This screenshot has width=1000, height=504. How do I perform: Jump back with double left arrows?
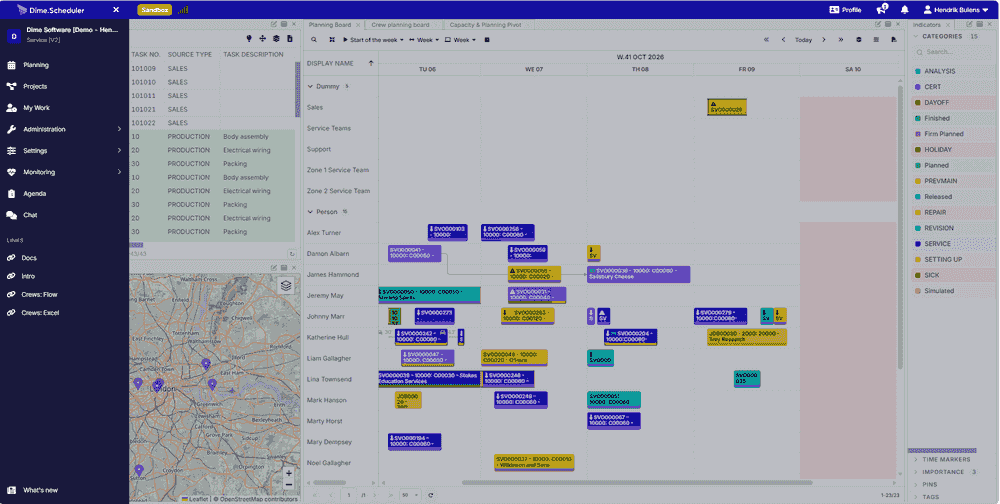click(766, 40)
